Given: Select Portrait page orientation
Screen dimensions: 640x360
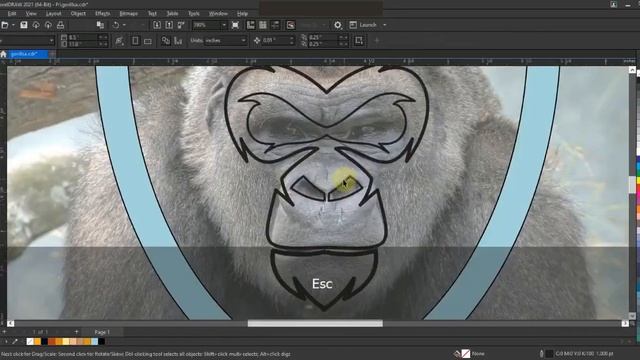Looking at the screenshot, I should click(136, 41).
